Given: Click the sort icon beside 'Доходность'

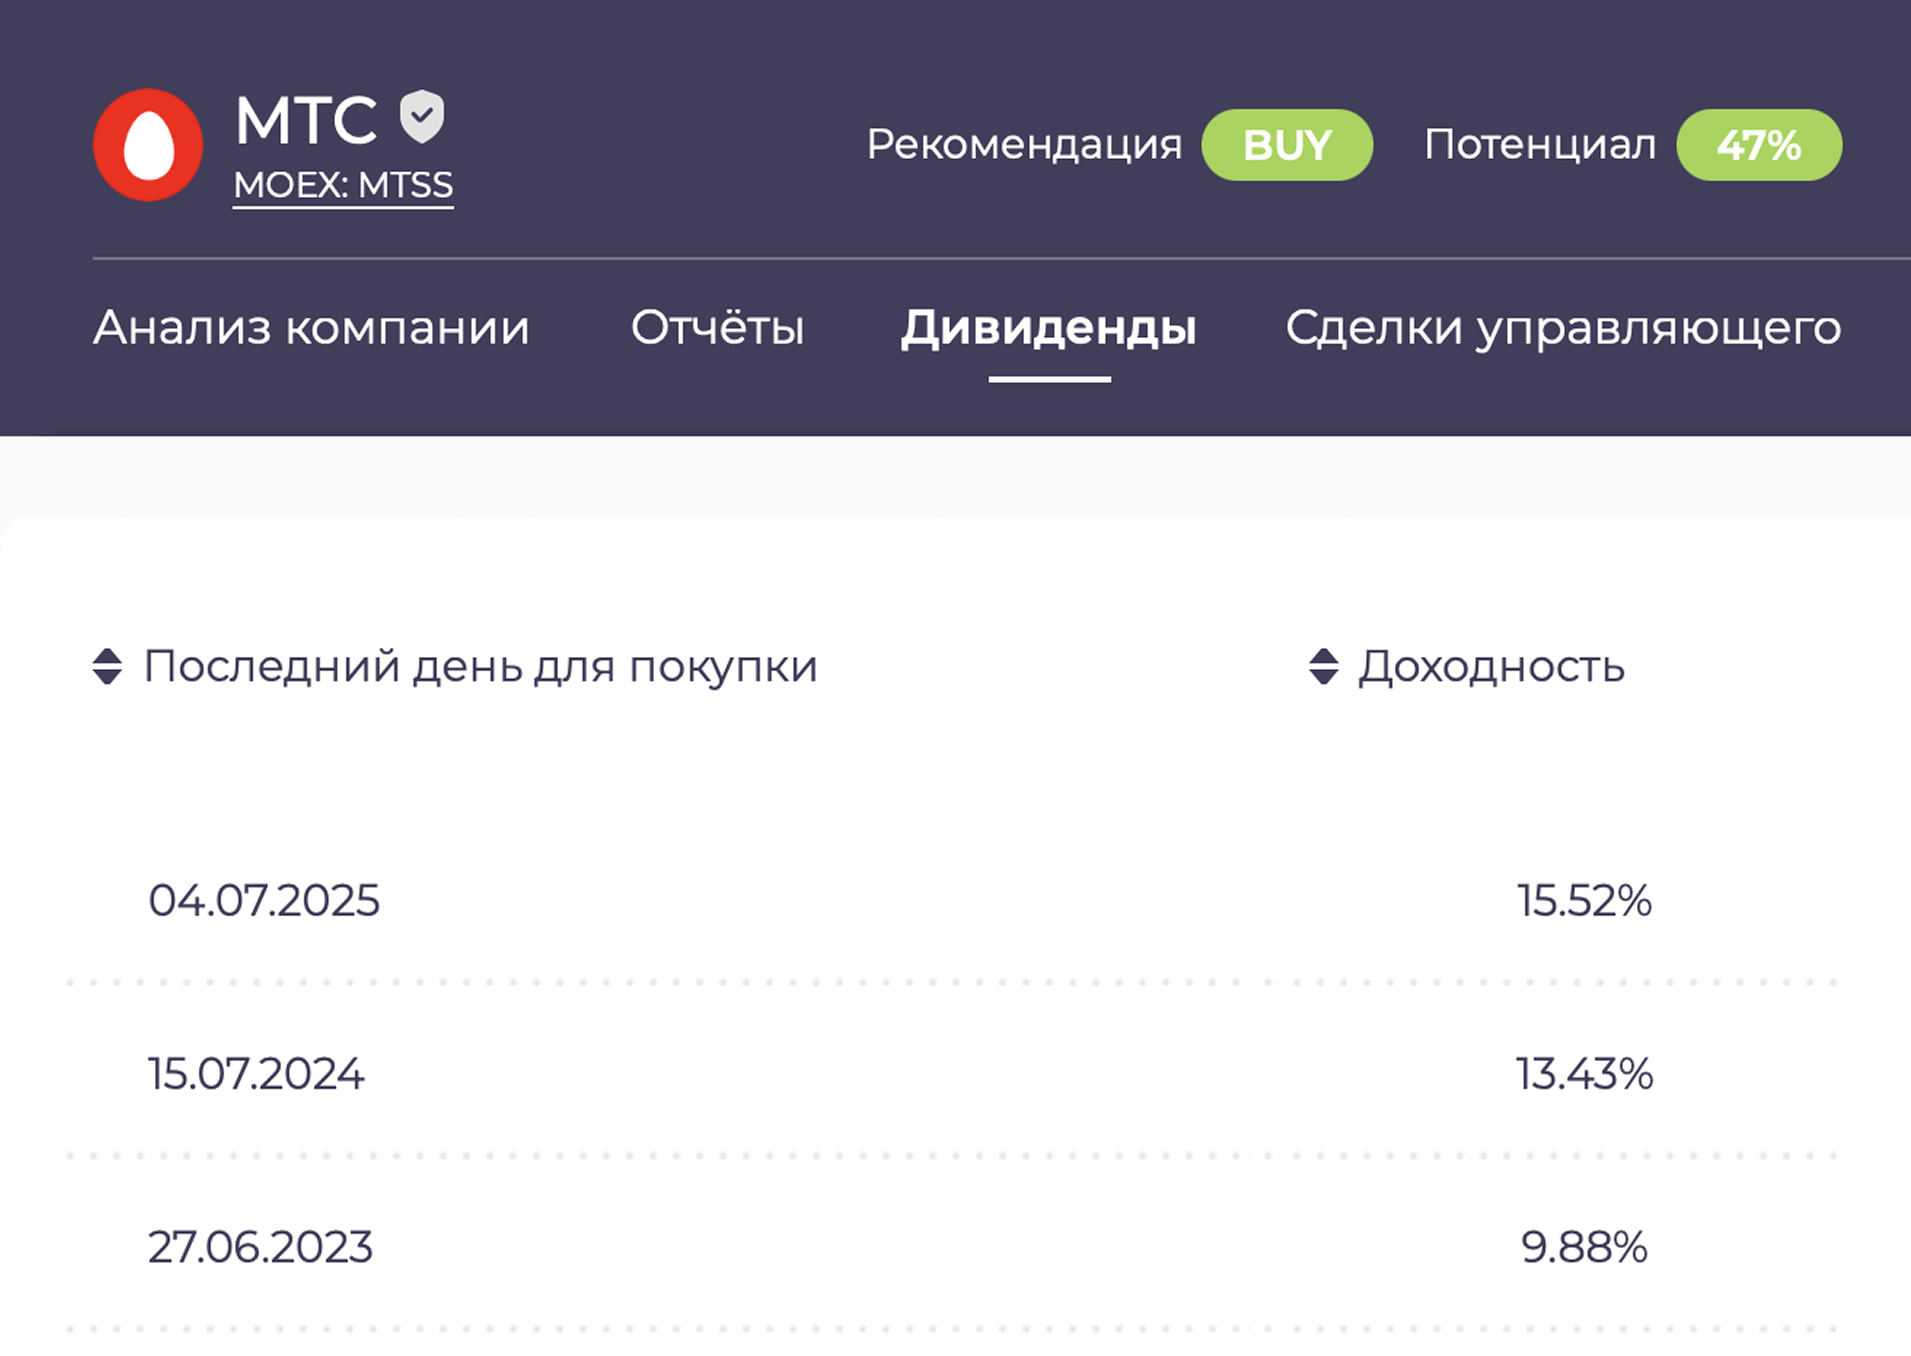Looking at the screenshot, I should click(x=1322, y=666).
